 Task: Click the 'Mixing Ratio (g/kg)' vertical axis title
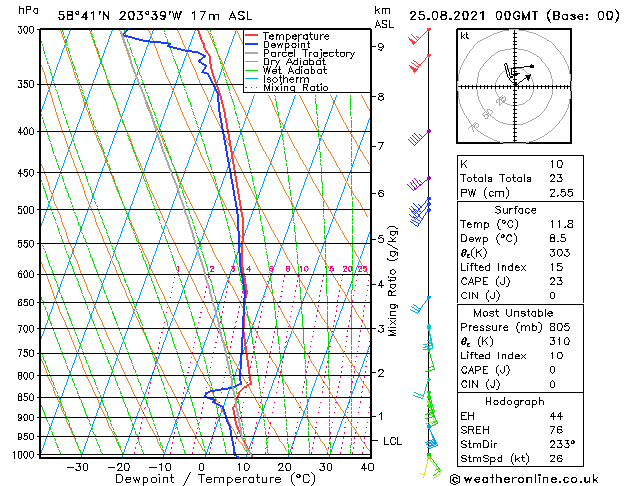coord(392,281)
